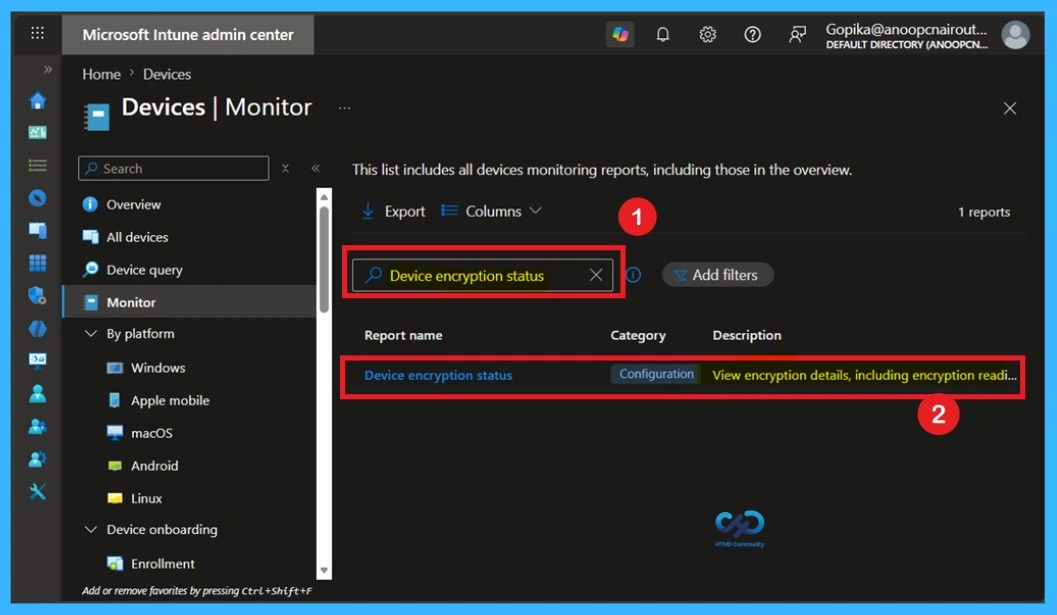This screenshot has width=1057, height=615.
Task: Click the View encryption details description text
Action: click(x=864, y=375)
